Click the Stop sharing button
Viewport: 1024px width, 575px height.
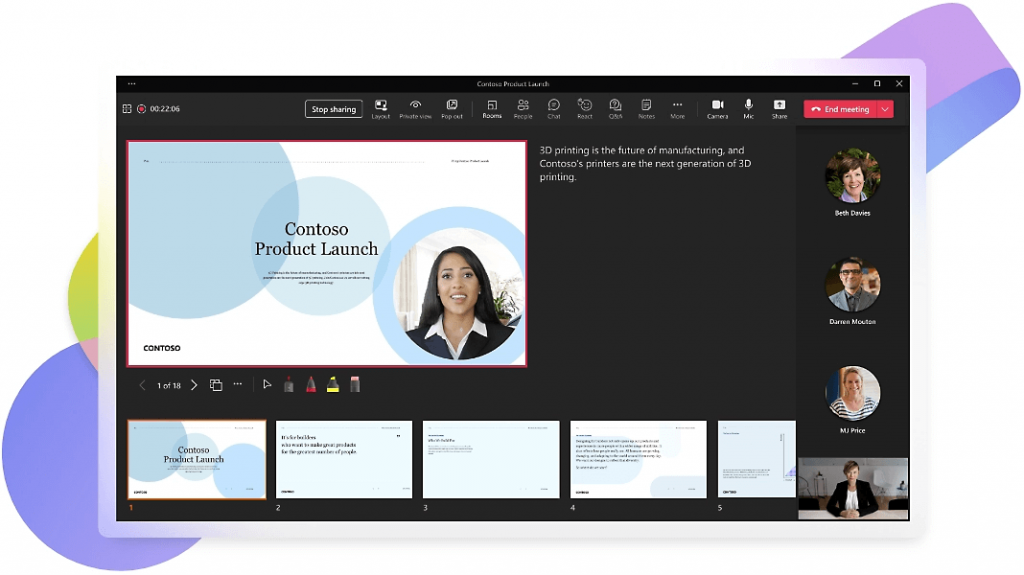point(334,109)
